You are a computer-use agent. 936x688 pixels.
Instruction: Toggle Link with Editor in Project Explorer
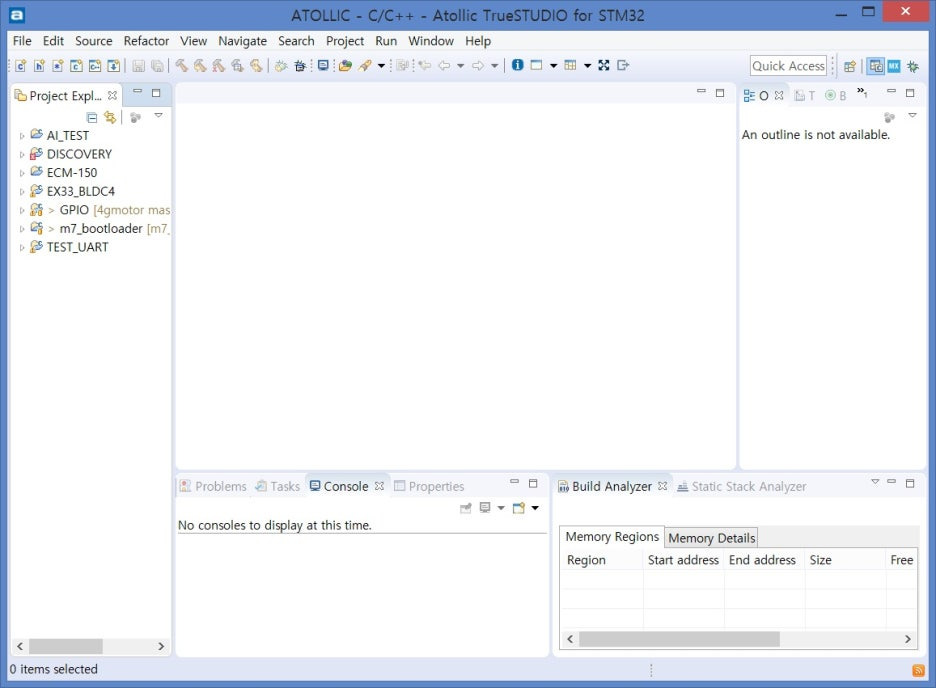110,117
